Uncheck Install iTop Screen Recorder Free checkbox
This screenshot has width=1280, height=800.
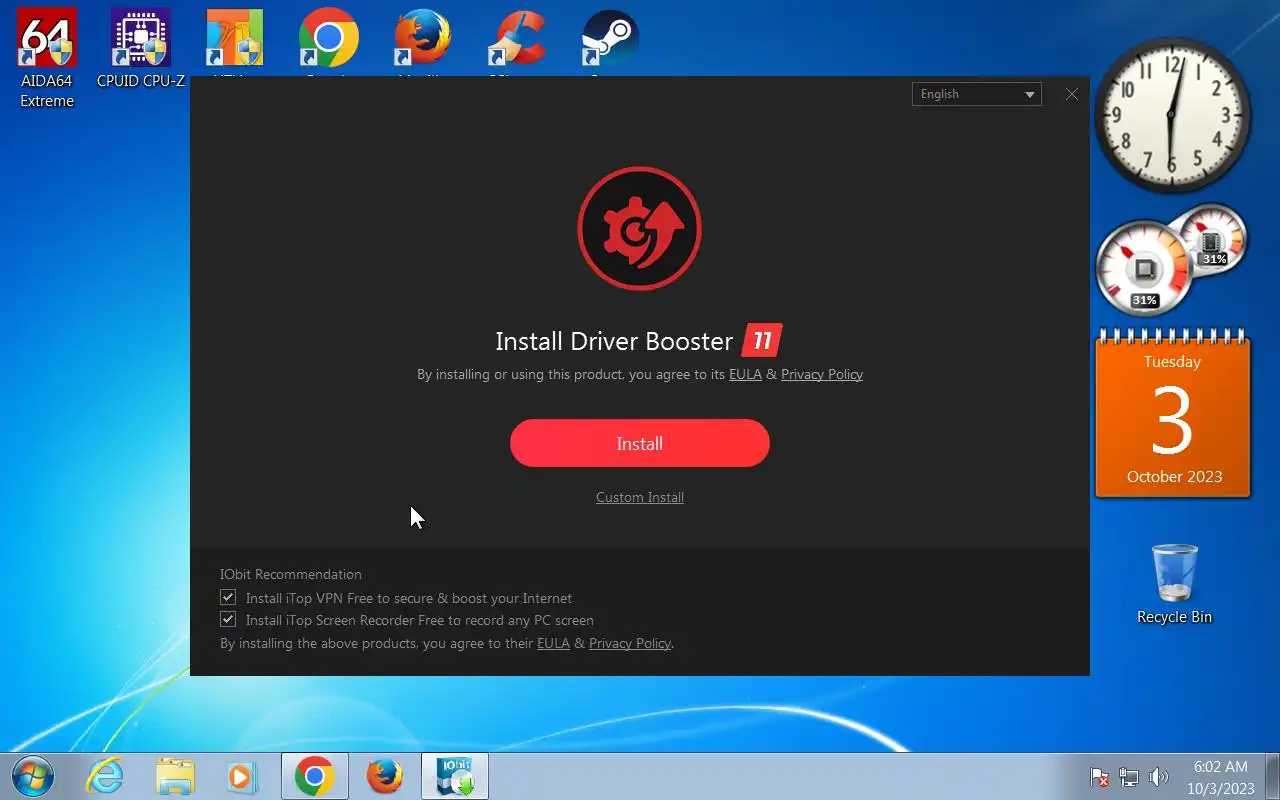pyautogui.click(x=228, y=619)
